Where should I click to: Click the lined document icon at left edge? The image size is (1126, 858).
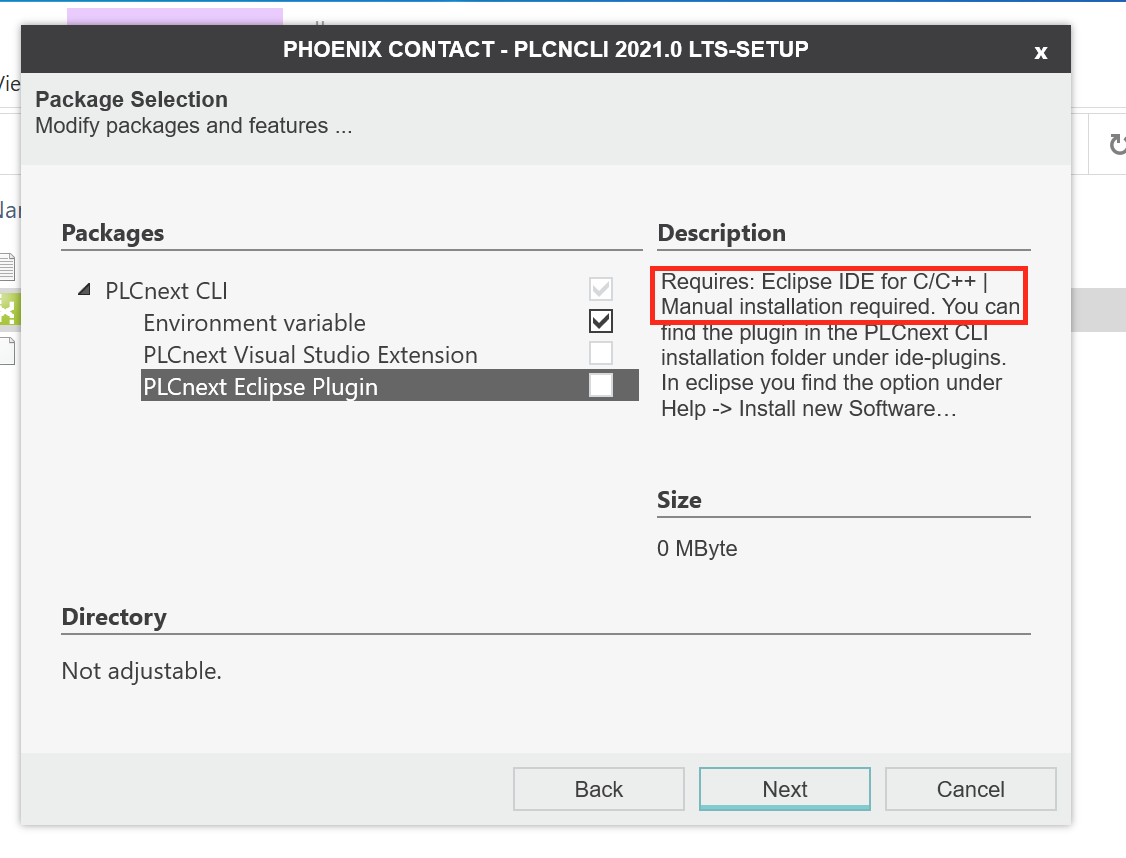7,267
